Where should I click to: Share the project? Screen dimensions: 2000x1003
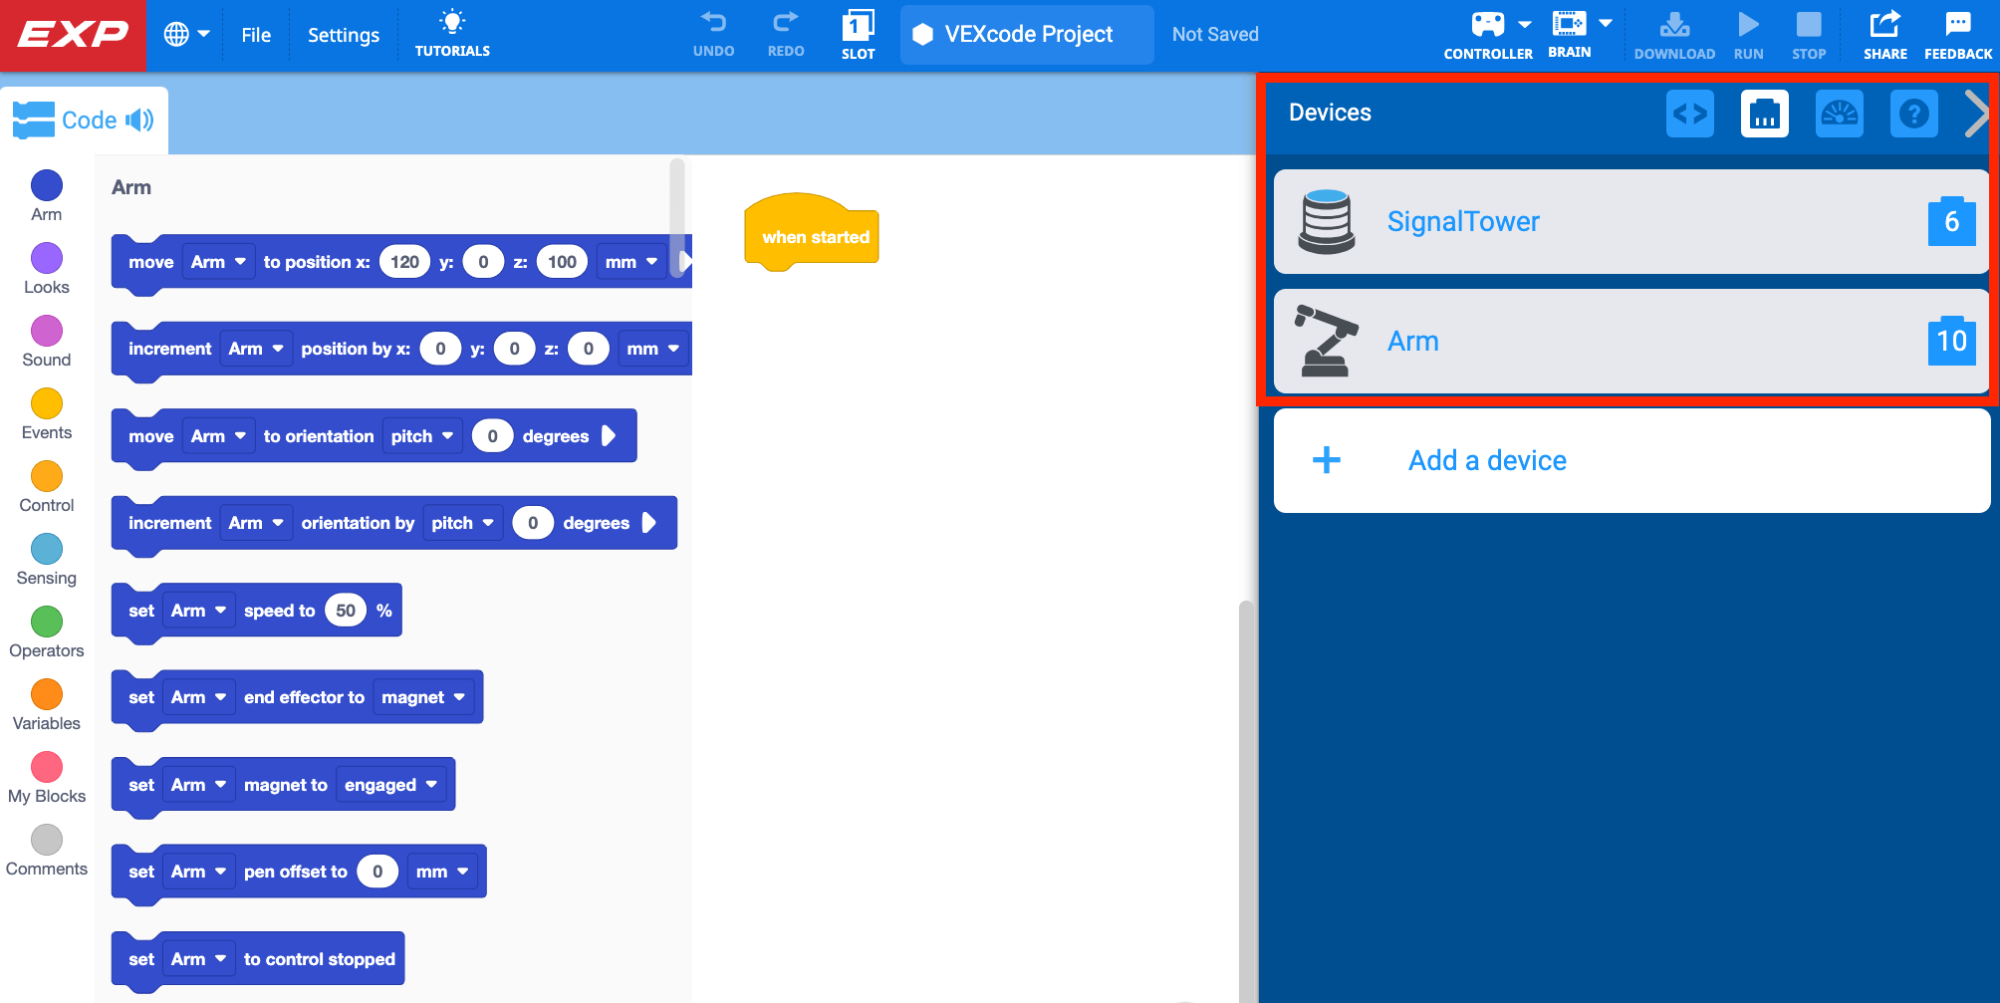pos(1885,35)
